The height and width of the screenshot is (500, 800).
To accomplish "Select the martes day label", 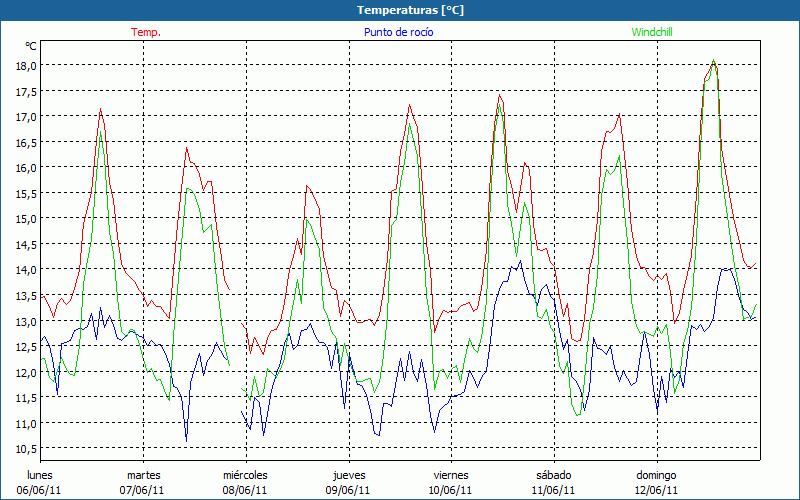I will (143, 475).
